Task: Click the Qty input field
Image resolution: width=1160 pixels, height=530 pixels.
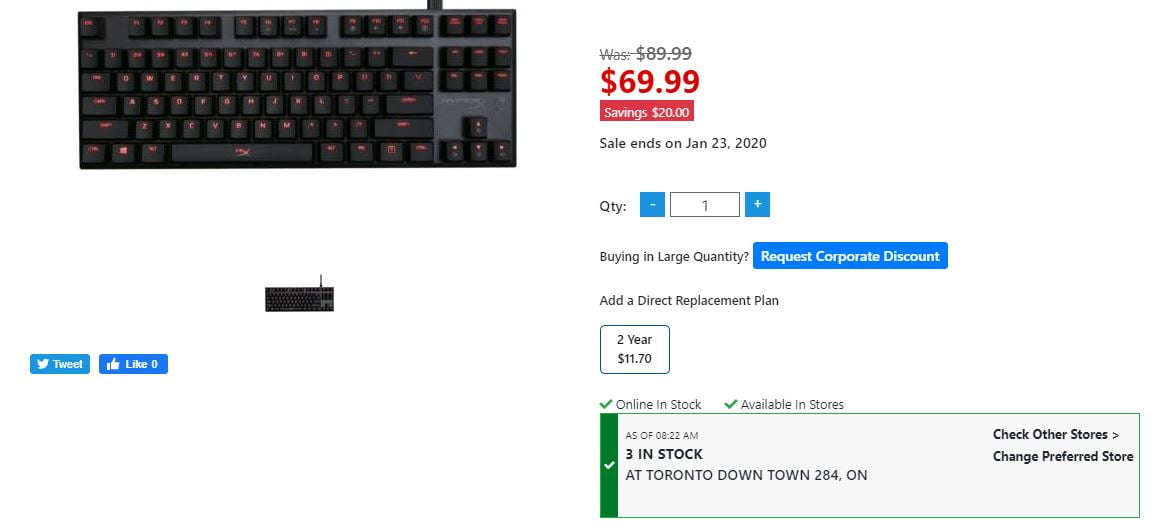Action: pyautogui.click(x=705, y=205)
